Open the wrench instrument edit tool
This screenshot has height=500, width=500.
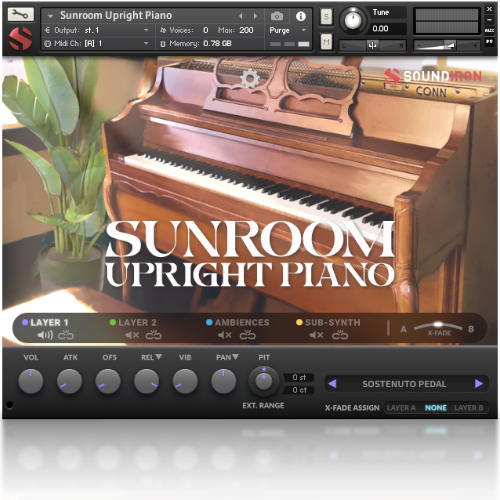21,14
